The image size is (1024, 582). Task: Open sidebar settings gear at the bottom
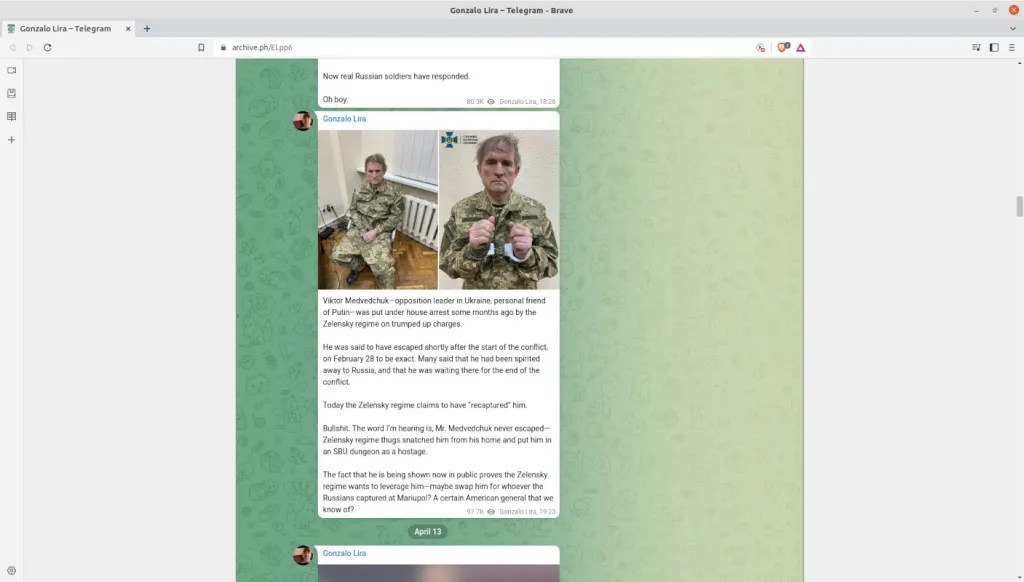[12, 571]
